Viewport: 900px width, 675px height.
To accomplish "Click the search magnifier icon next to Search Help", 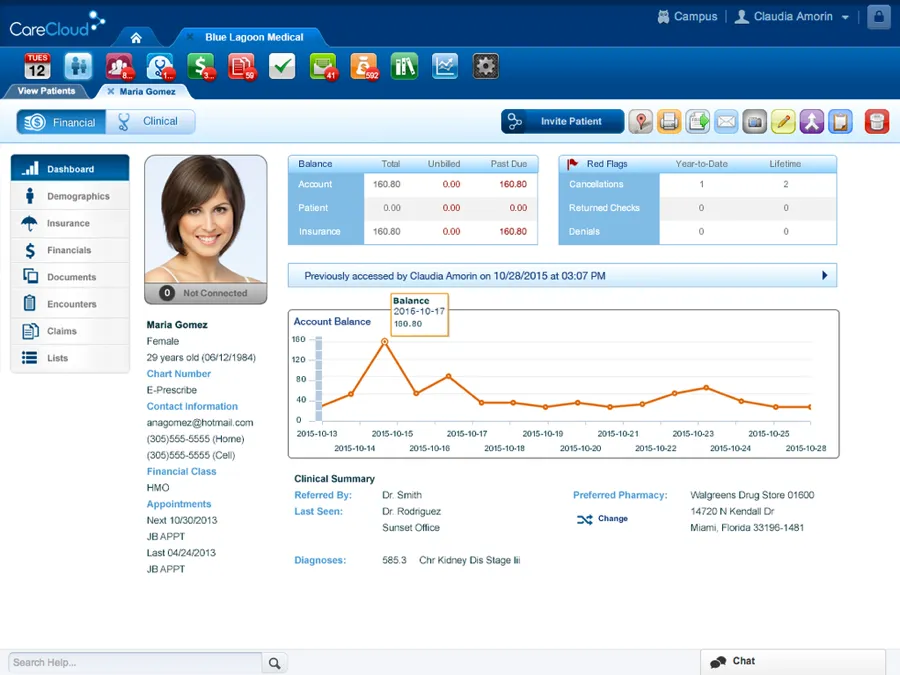I will click(274, 663).
